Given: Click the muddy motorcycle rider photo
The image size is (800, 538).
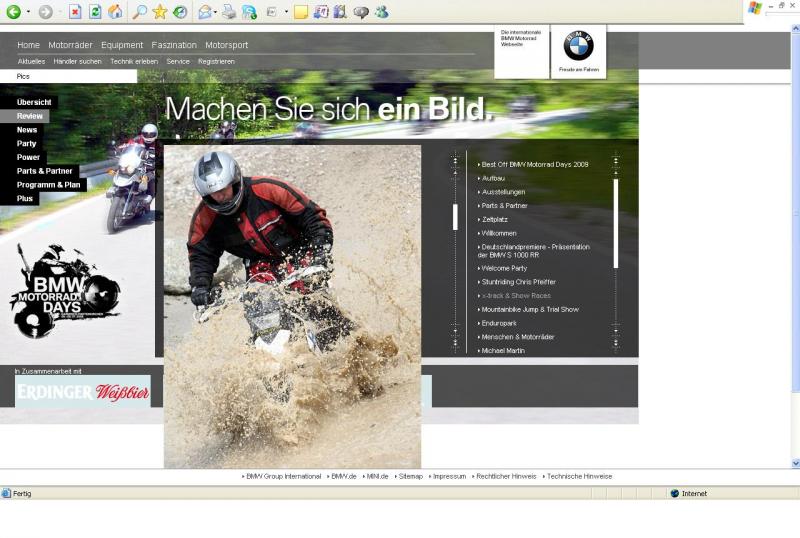Looking at the screenshot, I should pos(292,306).
